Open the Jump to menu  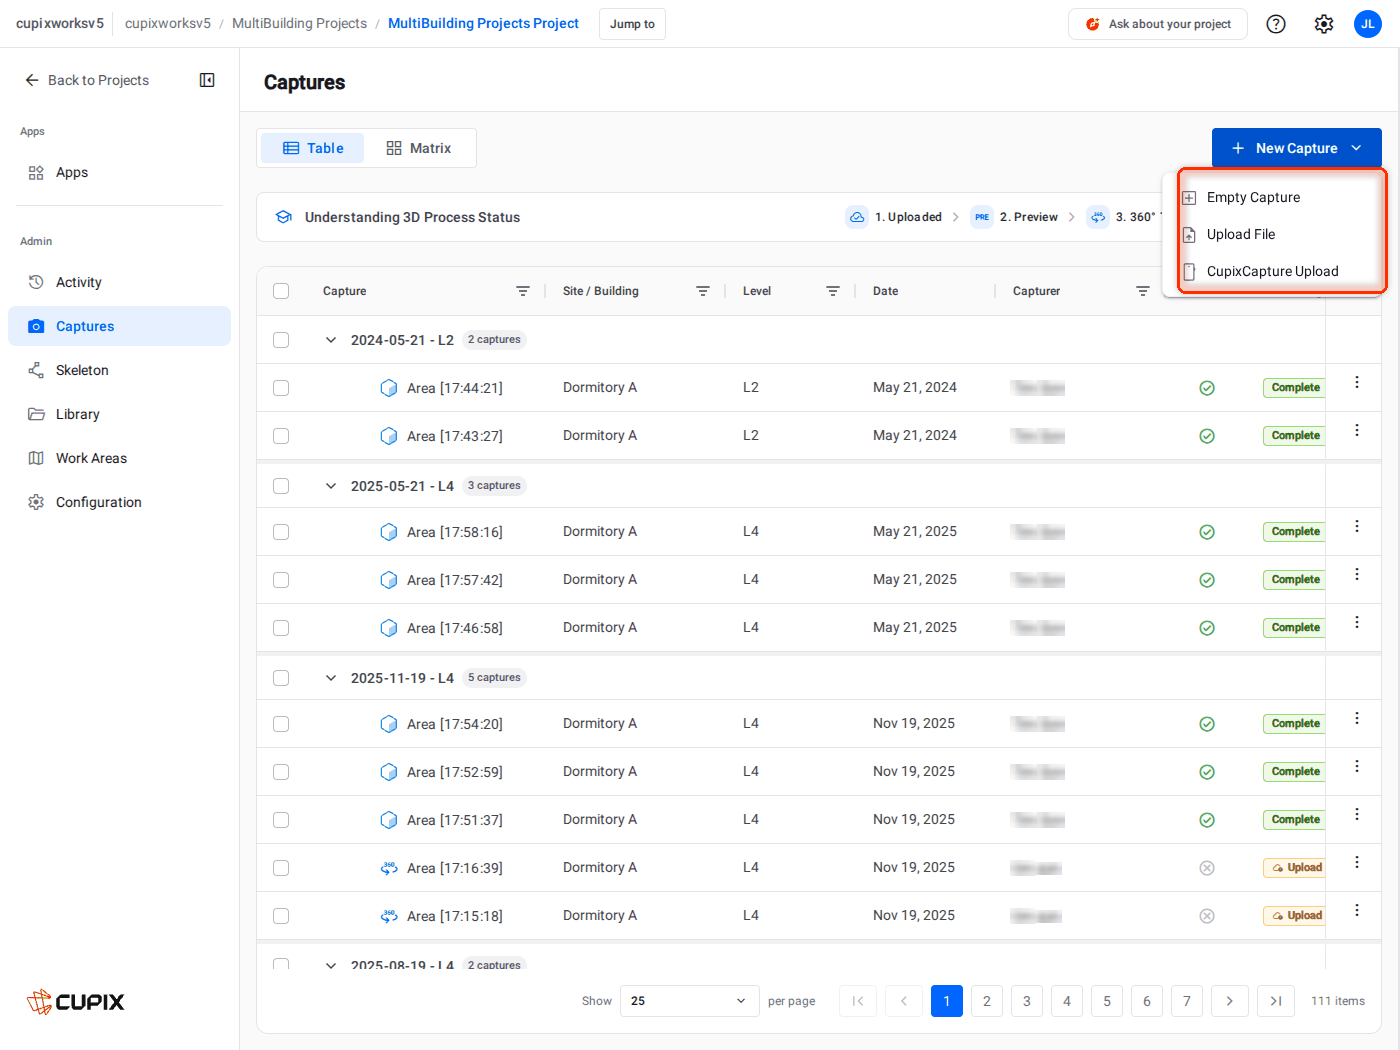(x=632, y=24)
